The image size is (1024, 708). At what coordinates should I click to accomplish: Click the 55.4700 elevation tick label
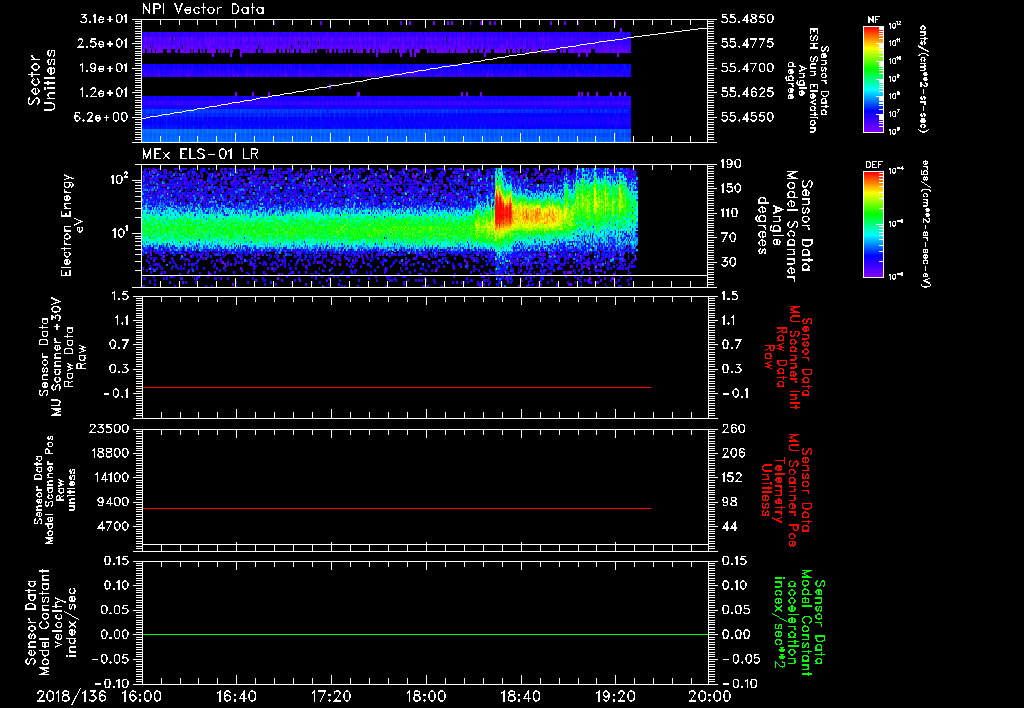coord(748,68)
